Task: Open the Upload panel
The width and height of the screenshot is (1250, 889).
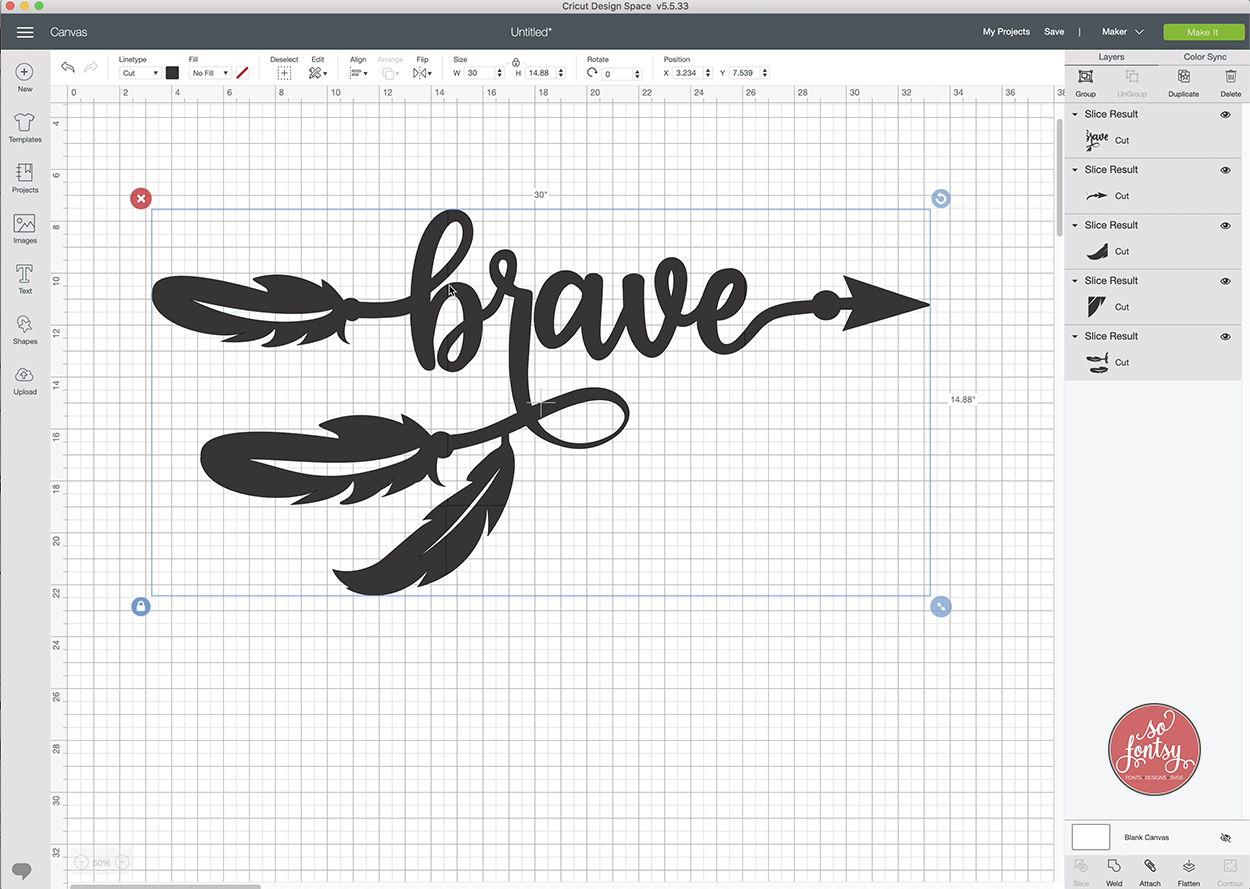Action: pos(25,380)
